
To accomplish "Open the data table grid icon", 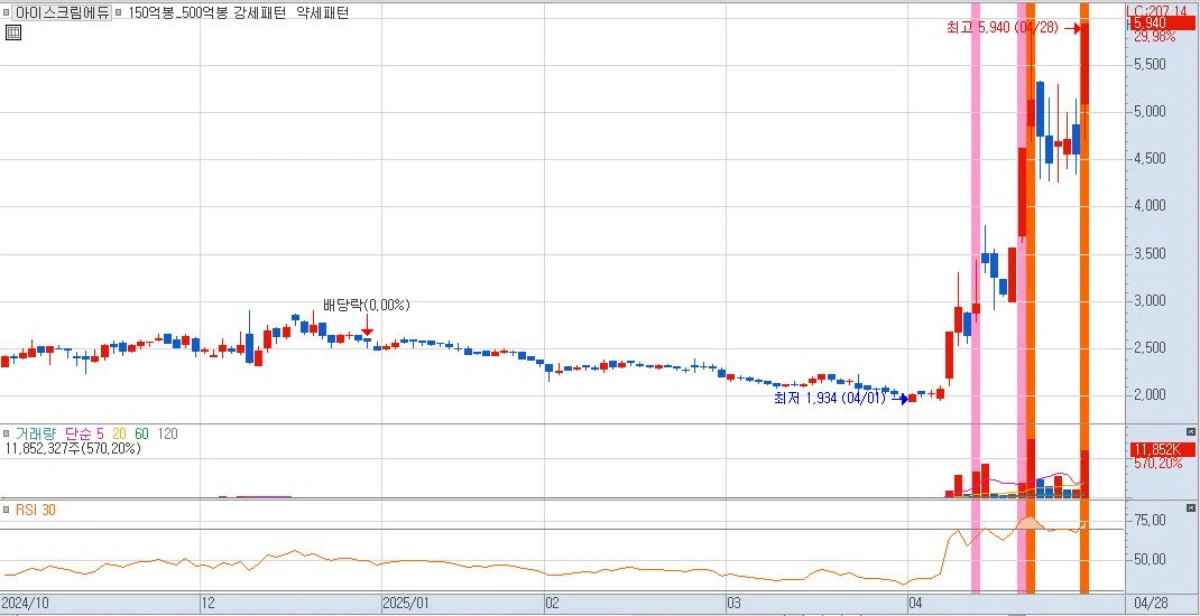I will coord(13,33).
